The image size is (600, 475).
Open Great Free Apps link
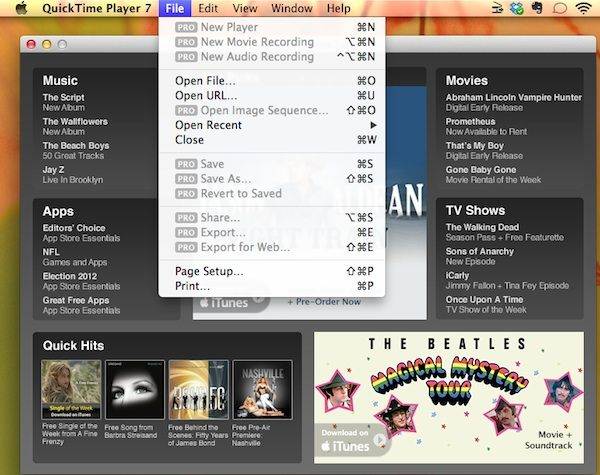point(81,305)
